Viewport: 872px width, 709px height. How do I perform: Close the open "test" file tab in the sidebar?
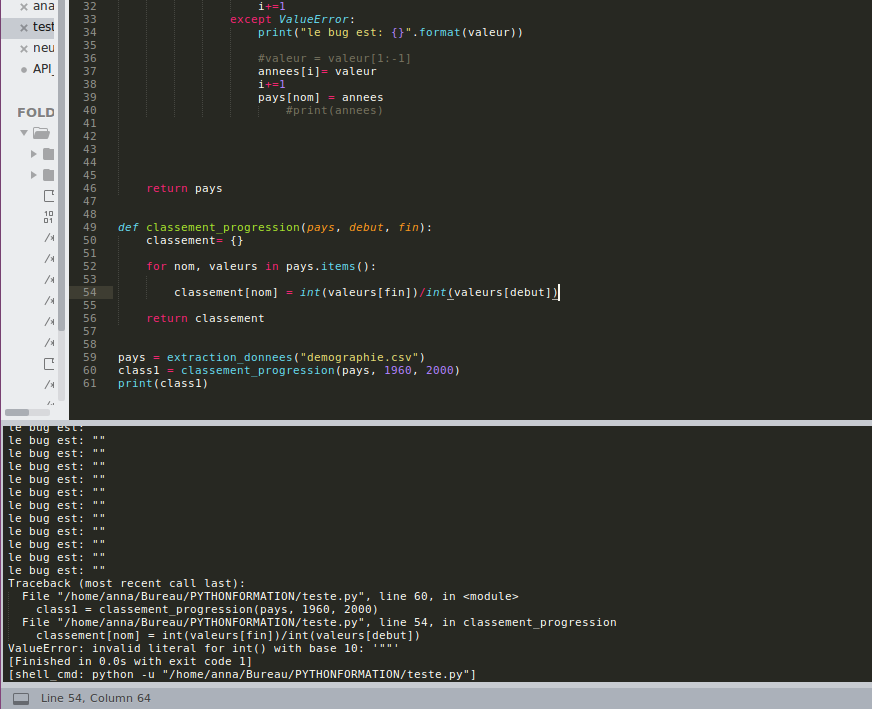24,27
